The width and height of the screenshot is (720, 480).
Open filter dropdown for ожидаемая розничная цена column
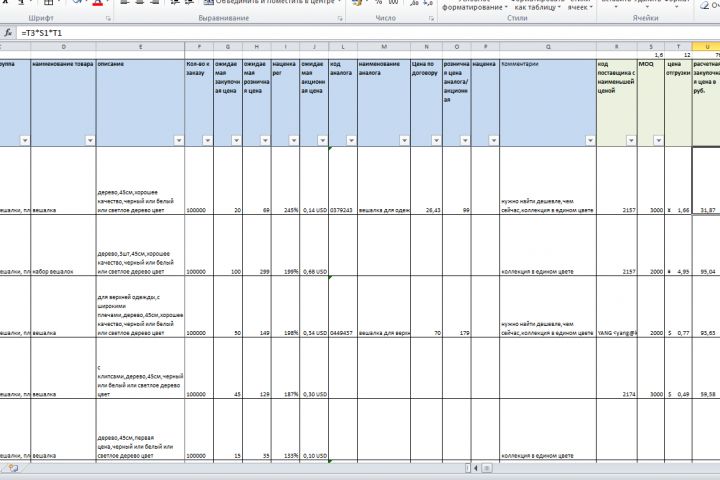click(265, 141)
